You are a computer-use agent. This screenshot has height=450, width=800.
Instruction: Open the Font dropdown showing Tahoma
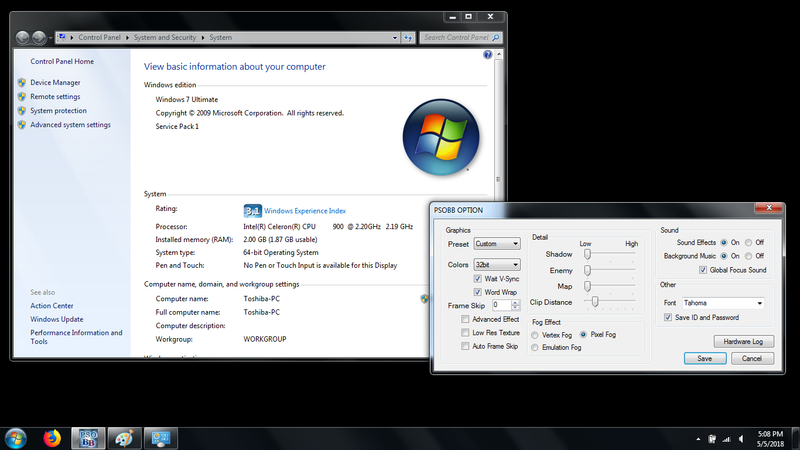723,303
